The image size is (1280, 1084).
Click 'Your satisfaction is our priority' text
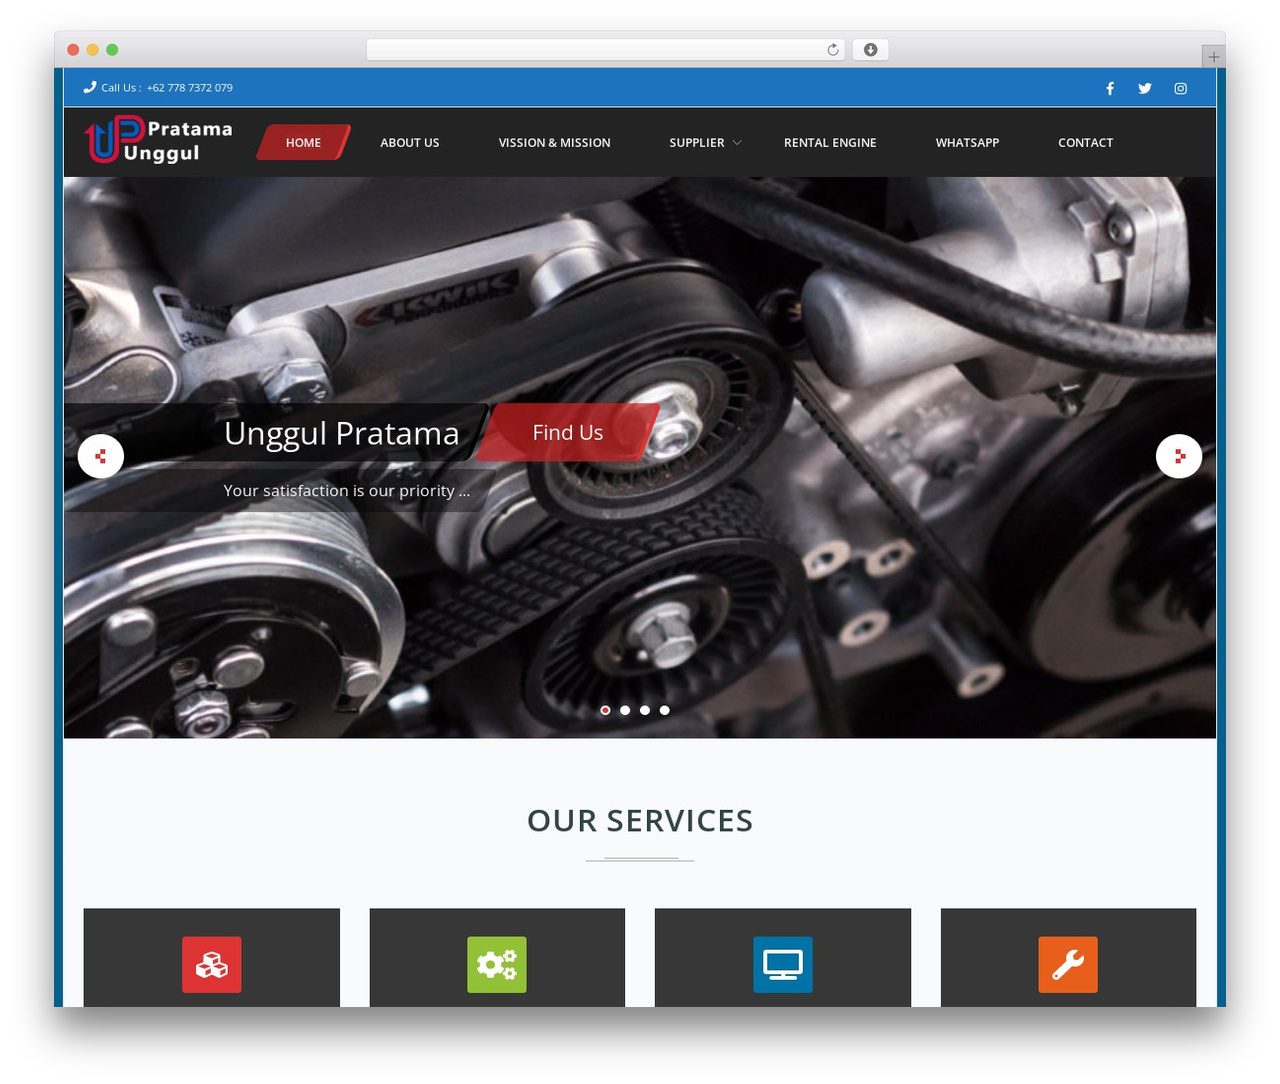point(347,490)
